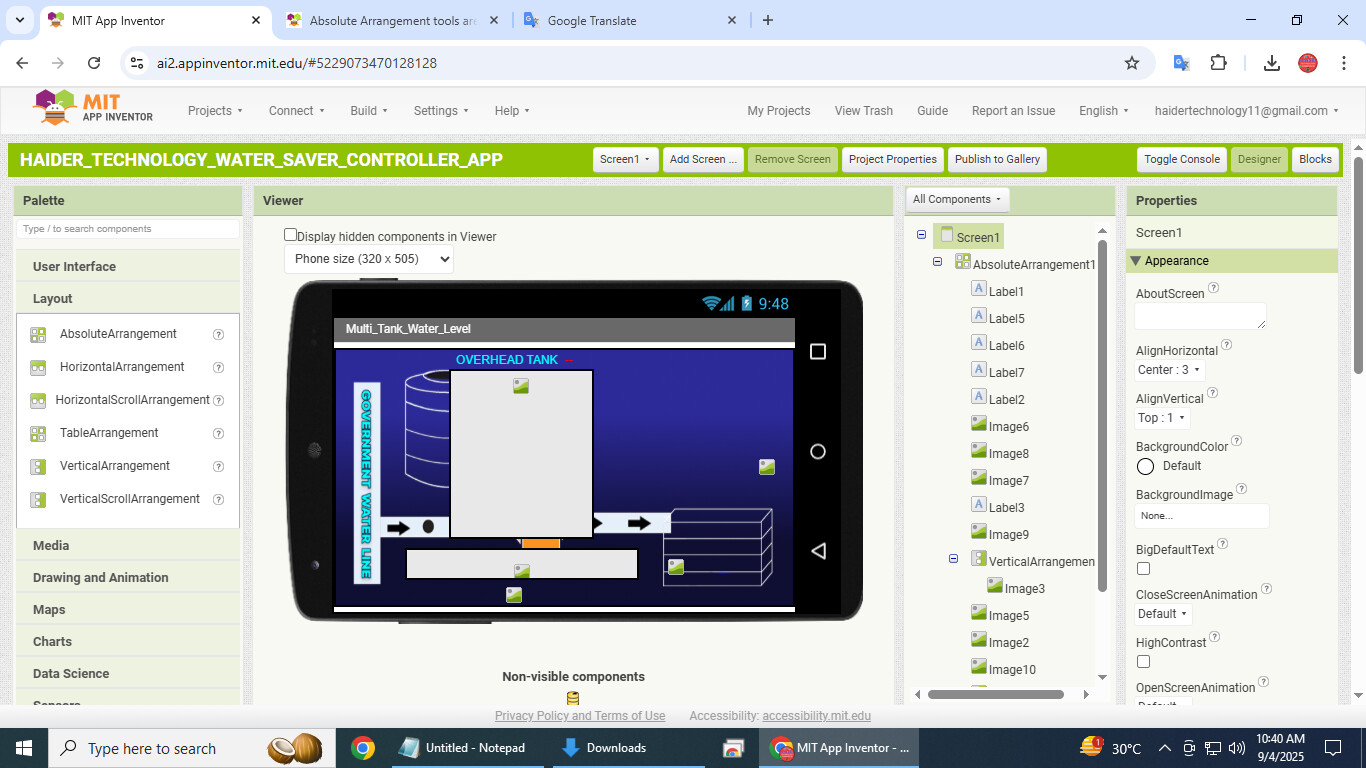
Task: Click the Publish to Gallery button
Action: point(997,159)
